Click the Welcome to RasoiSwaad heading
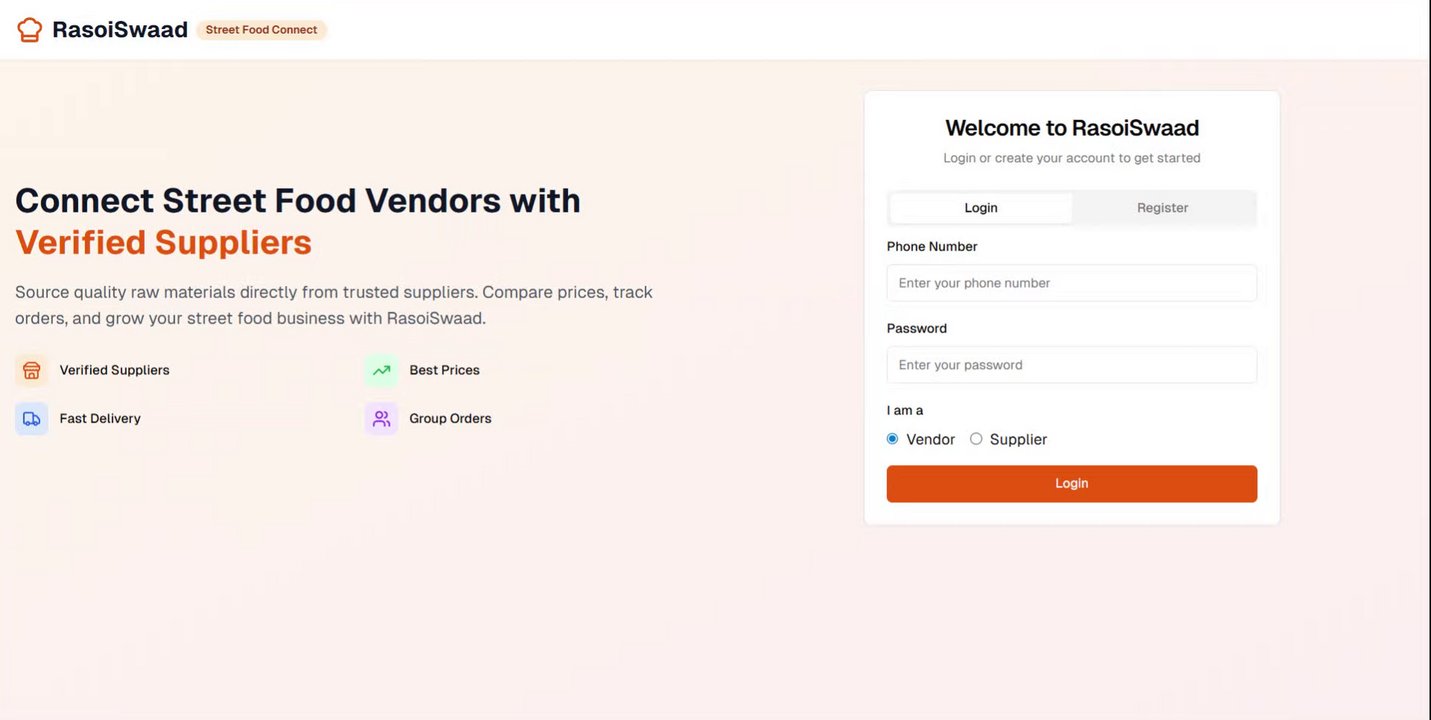Viewport: 1431px width, 720px height. 1071,128
